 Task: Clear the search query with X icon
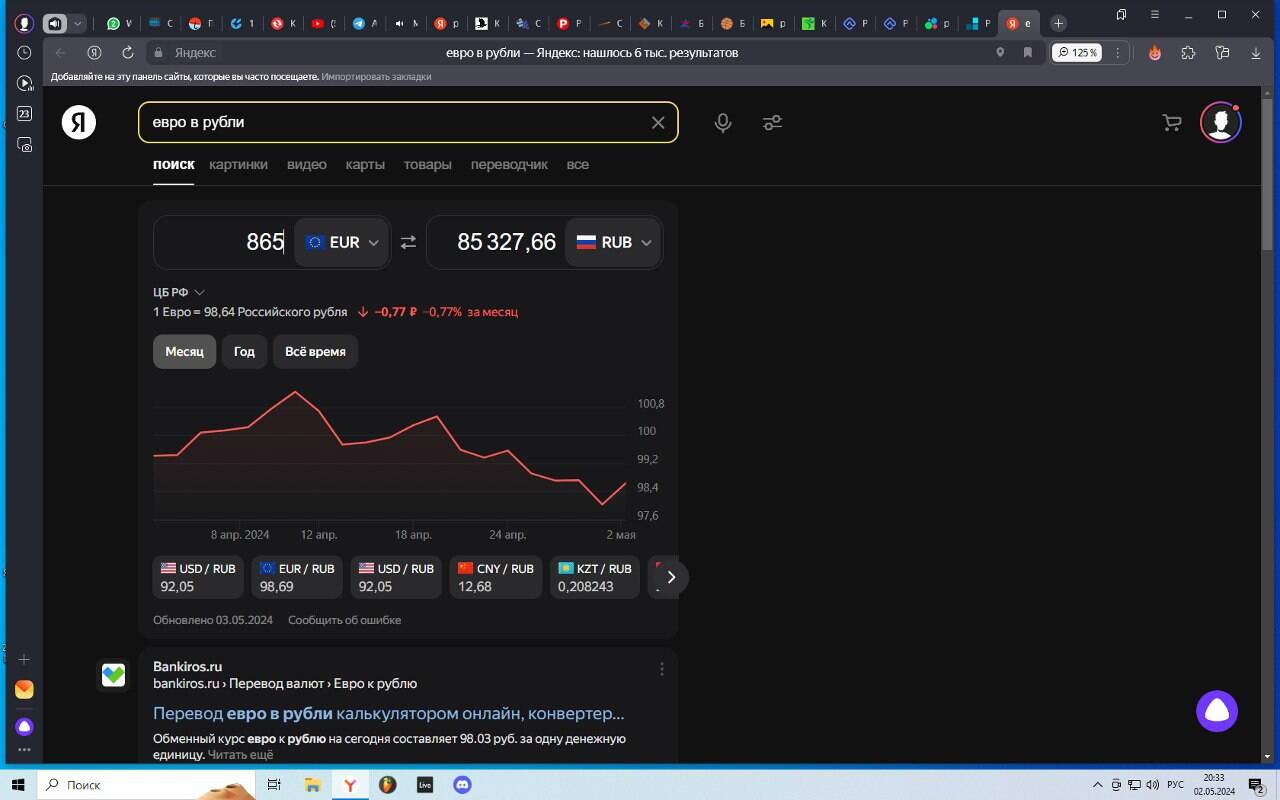(657, 122)
